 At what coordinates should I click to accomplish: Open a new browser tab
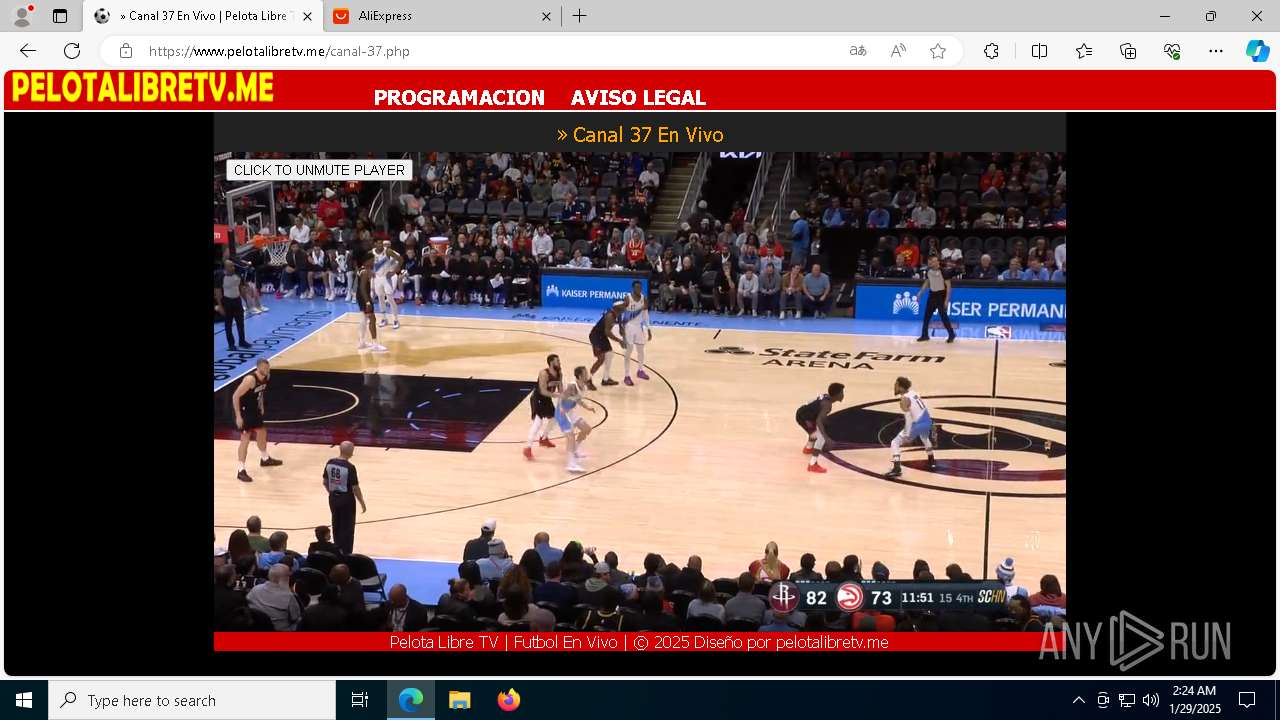click(580, 16)
